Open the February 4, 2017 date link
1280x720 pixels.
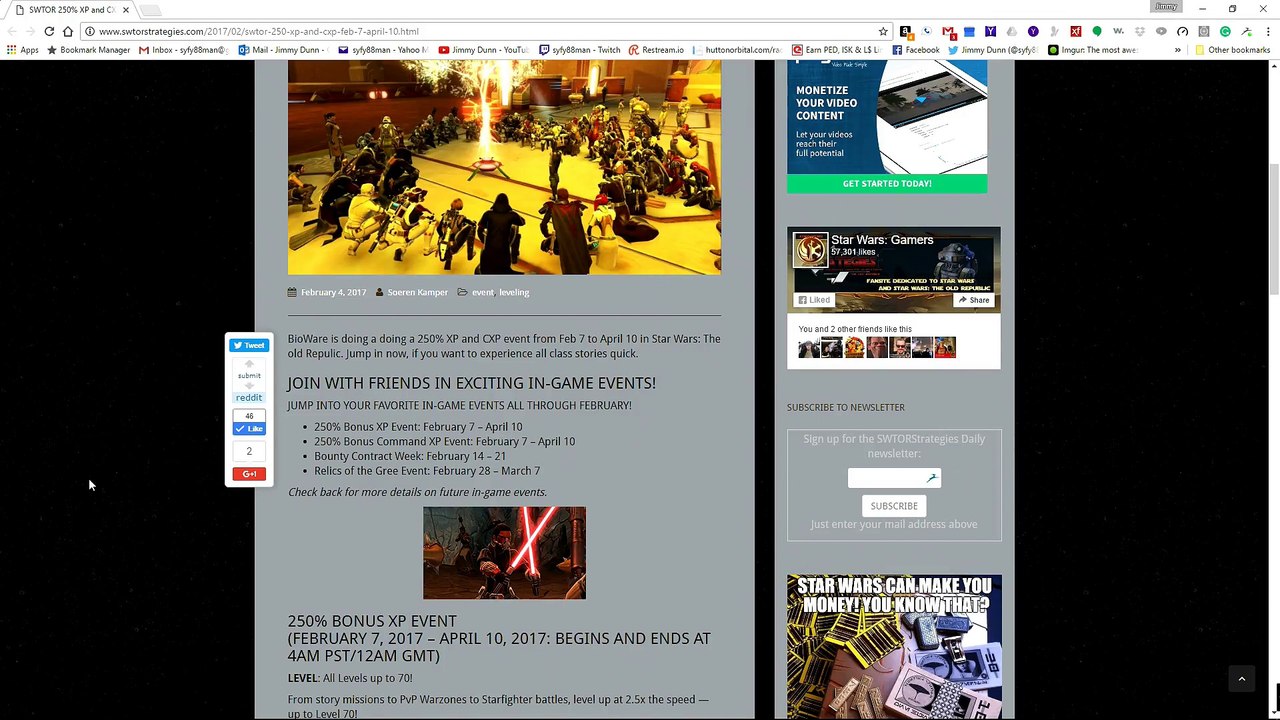[x=334, y=292]
